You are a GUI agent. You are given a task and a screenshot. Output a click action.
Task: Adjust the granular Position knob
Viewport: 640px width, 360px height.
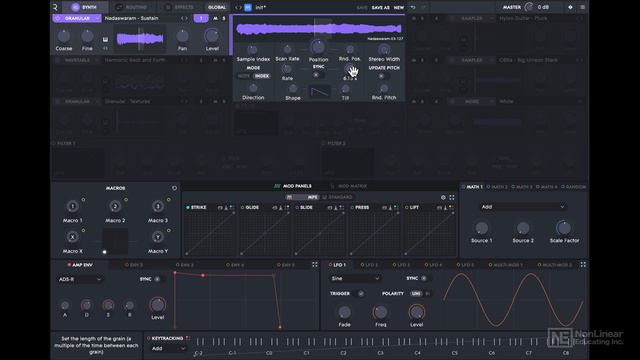click(318, 47)
